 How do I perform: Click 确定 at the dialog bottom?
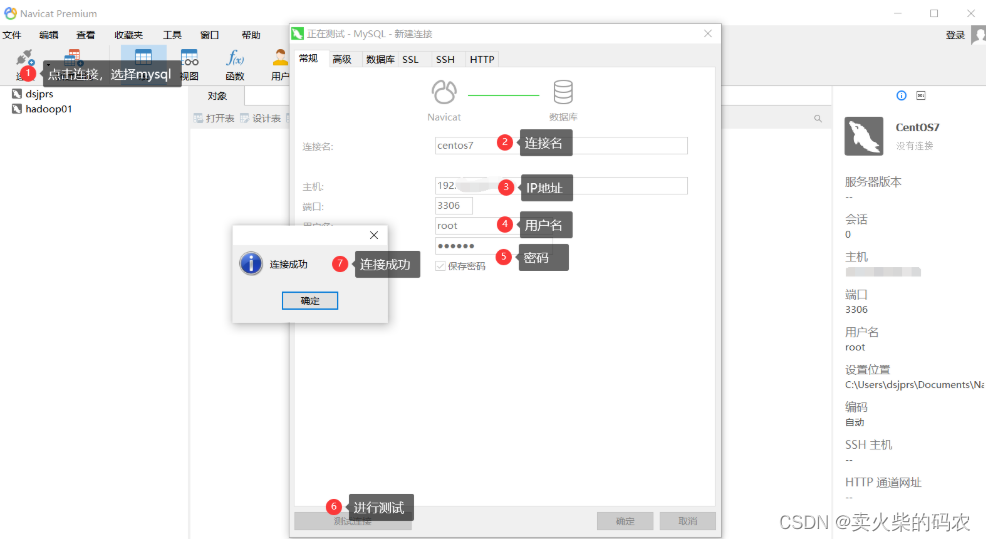point(625,521)
